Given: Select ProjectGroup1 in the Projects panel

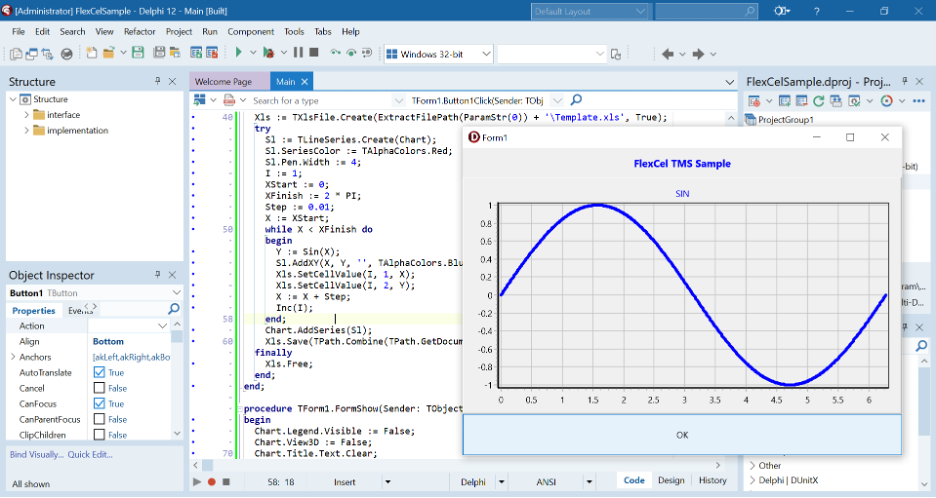Looking at the screenshot, I should (x=786, y=119).
